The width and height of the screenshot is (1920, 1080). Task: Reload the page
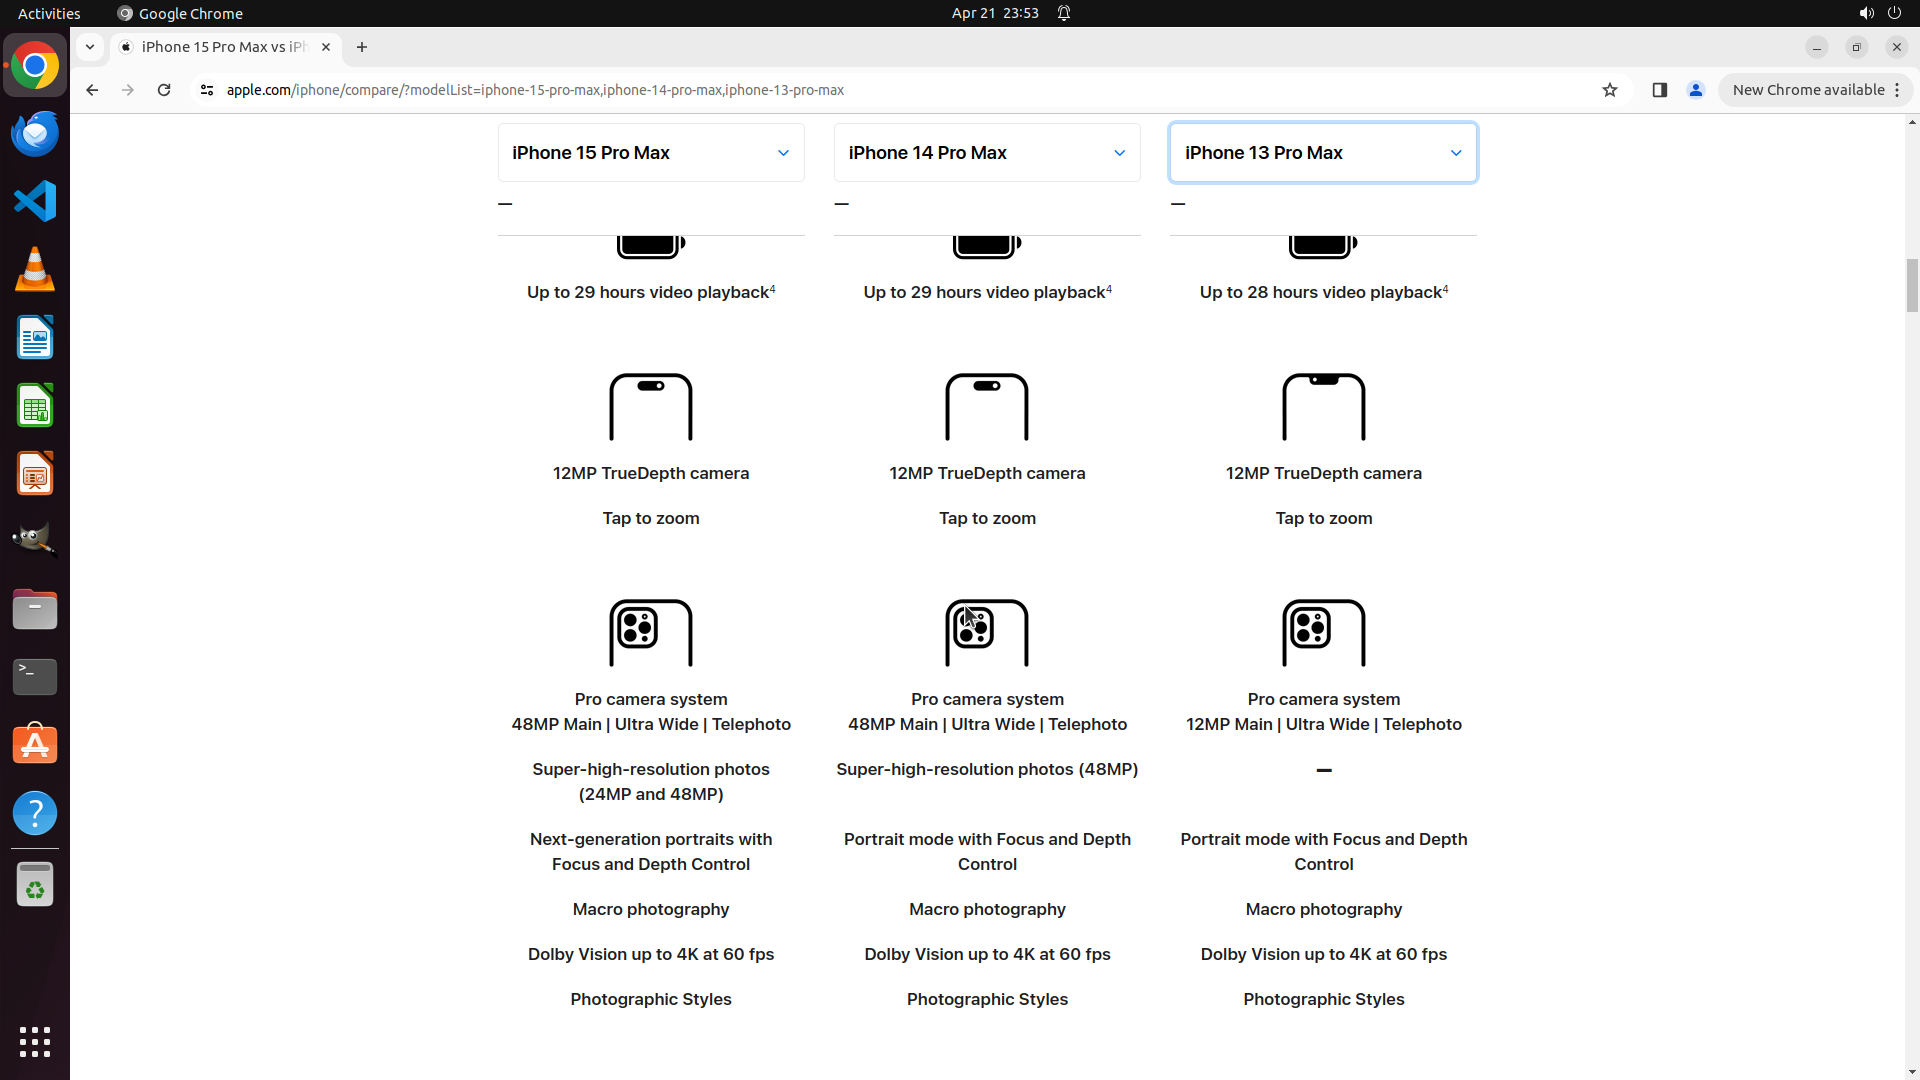tap(164, 90)
